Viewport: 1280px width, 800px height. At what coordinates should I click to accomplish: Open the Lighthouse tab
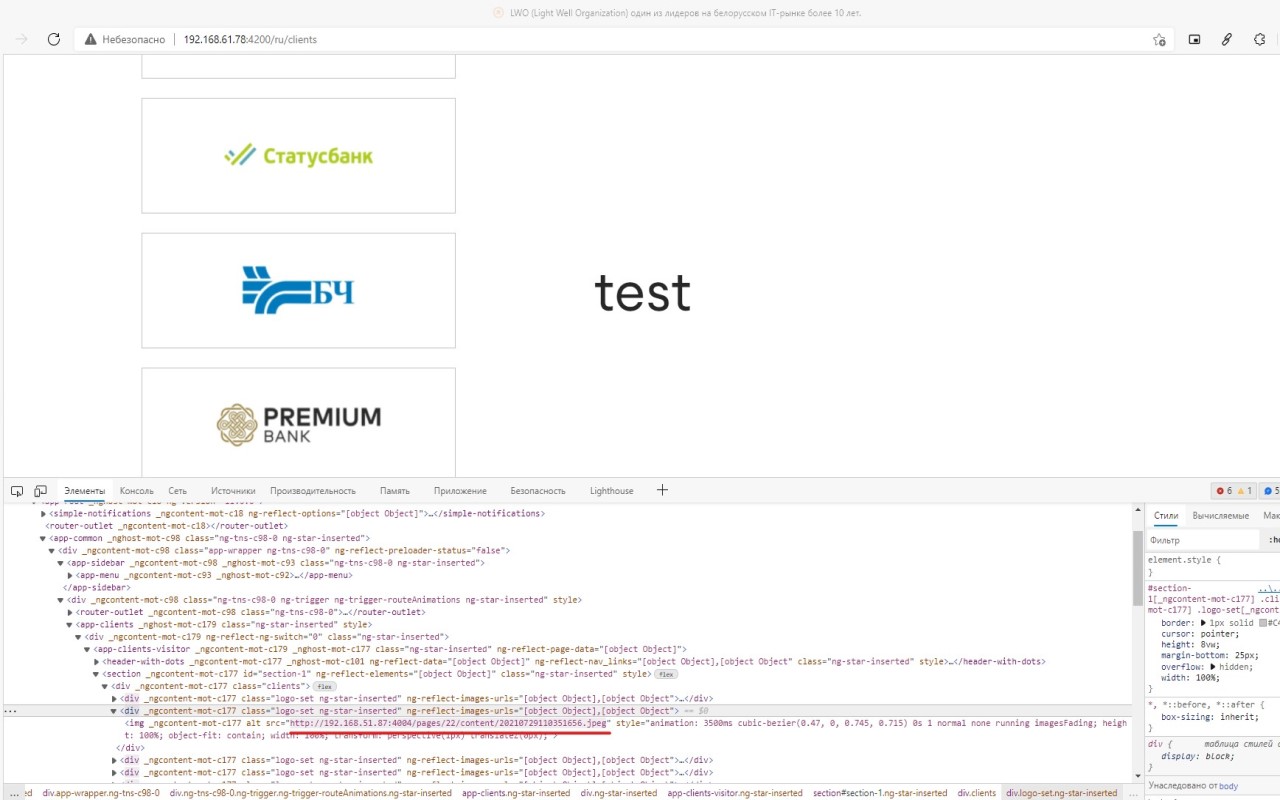coord(612,491)
